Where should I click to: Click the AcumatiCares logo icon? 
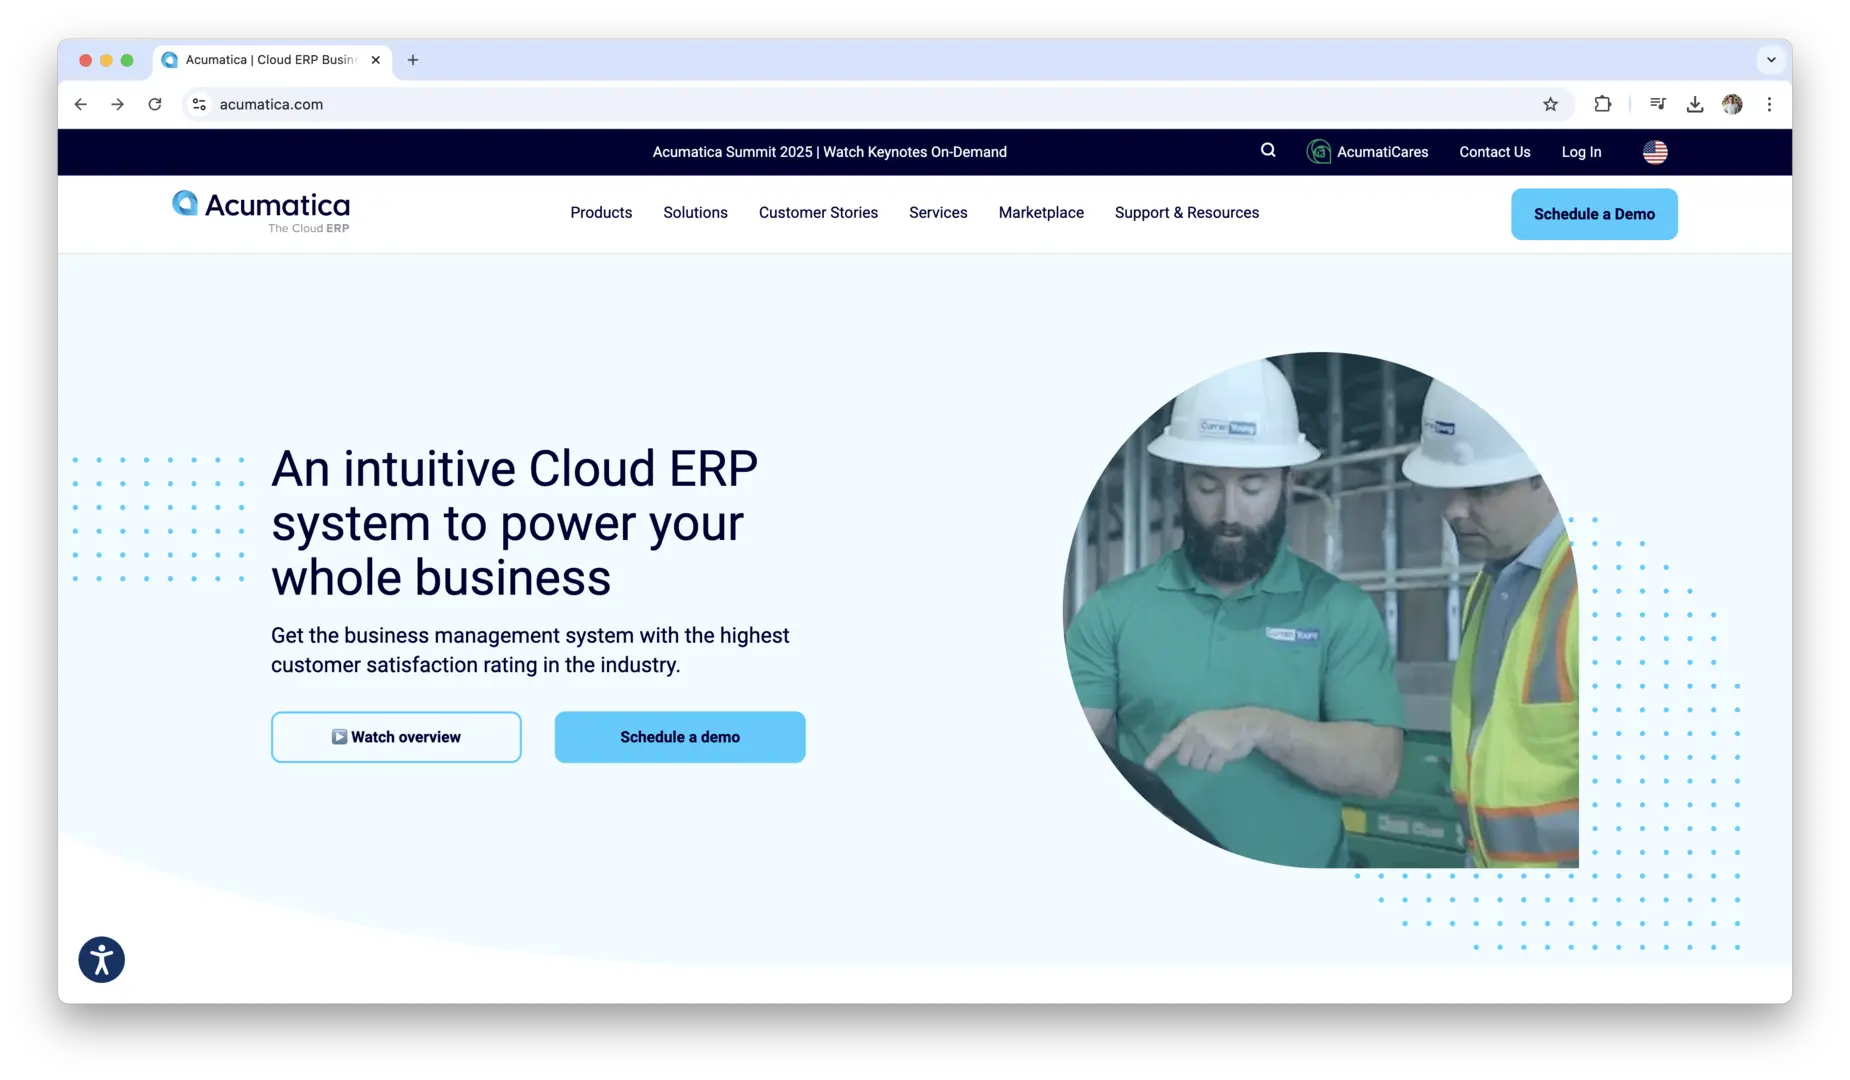click(x=1319, y=152)
